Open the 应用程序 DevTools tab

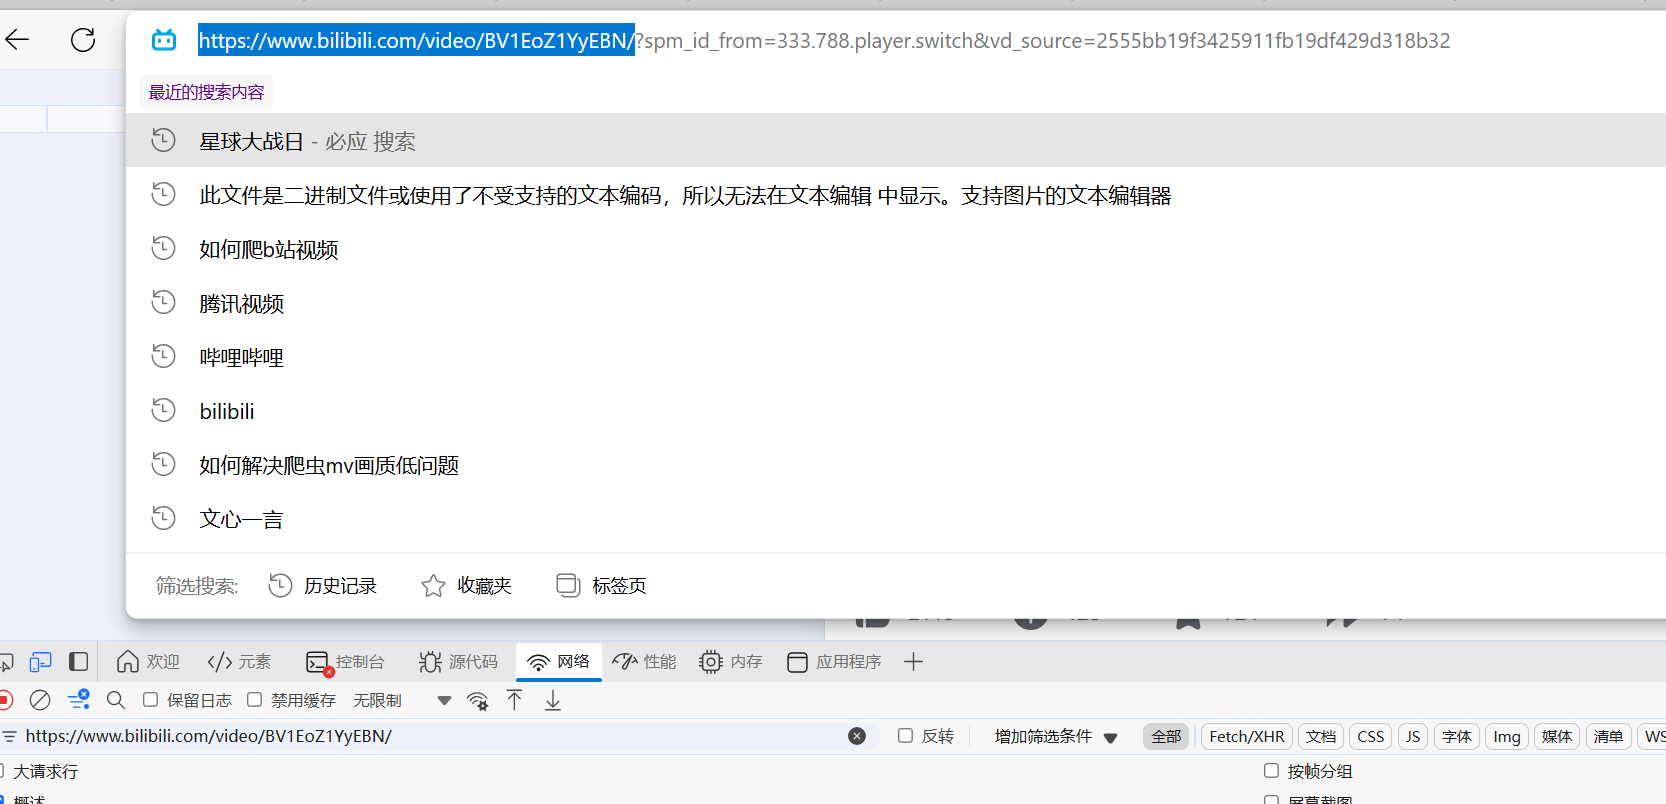[x=834, y=662]
